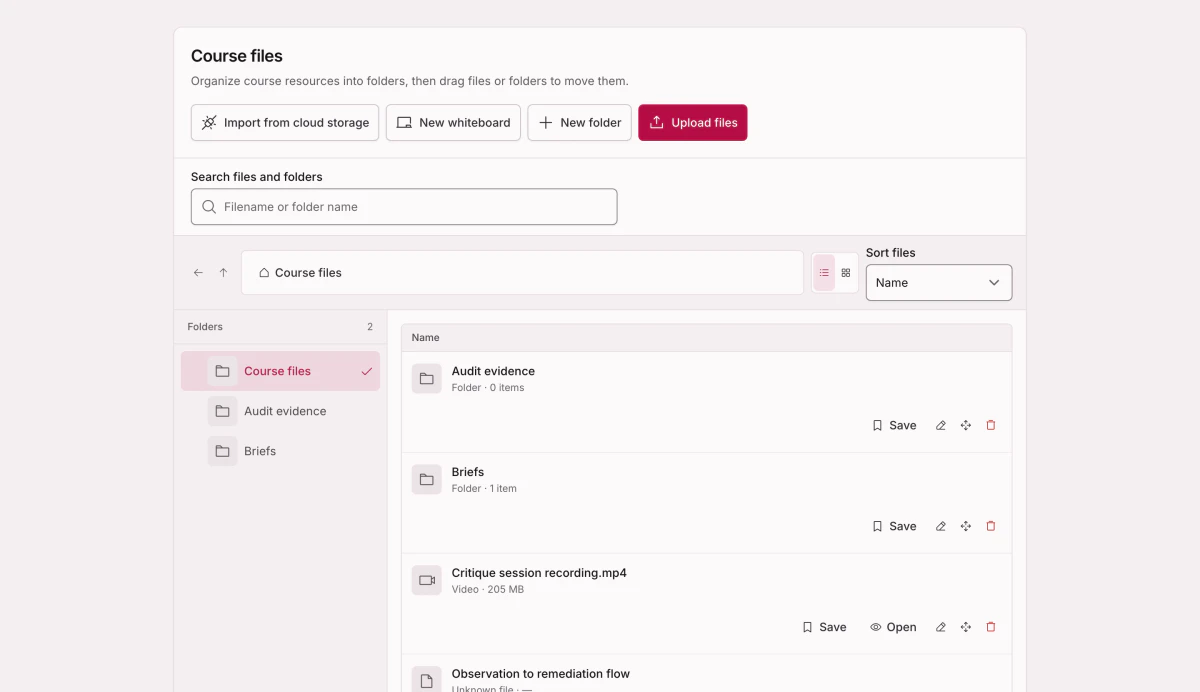The width and height of the screenshot is (1200, 692).
Task: Click Critique session recording.mp4 file name
Action: (x=539, y=573)
